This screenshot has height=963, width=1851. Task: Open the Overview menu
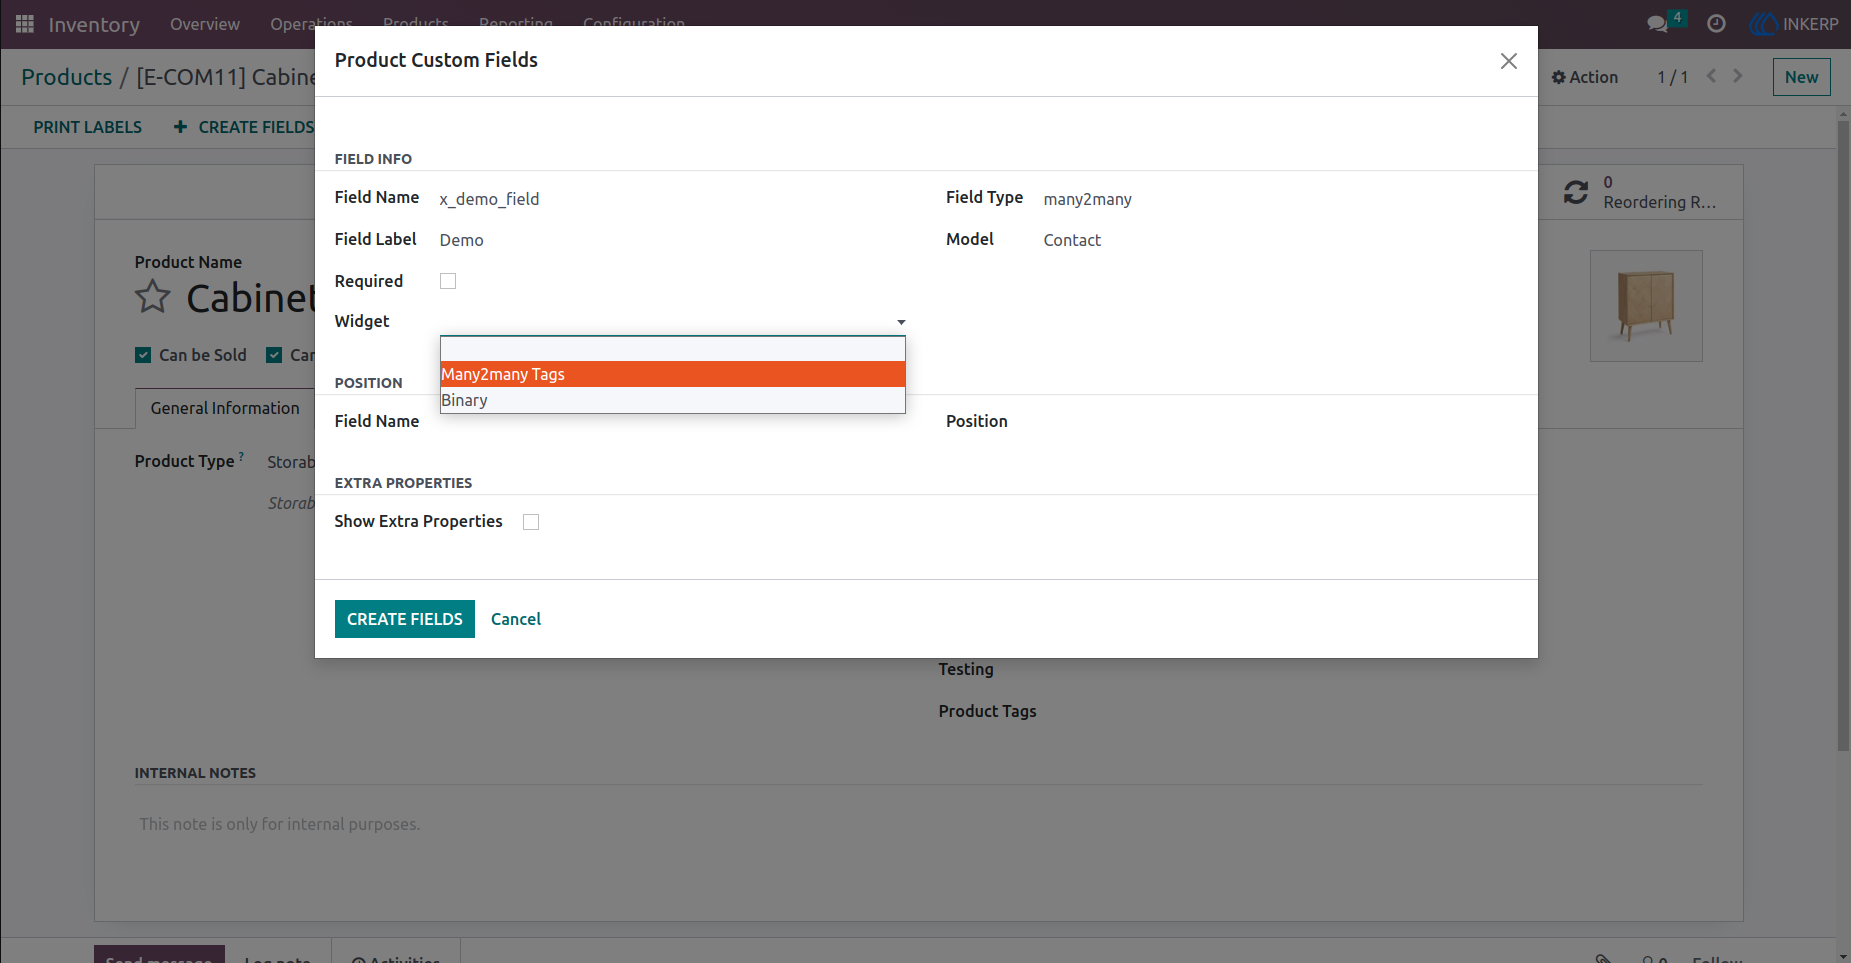click(x=205, y=24)
